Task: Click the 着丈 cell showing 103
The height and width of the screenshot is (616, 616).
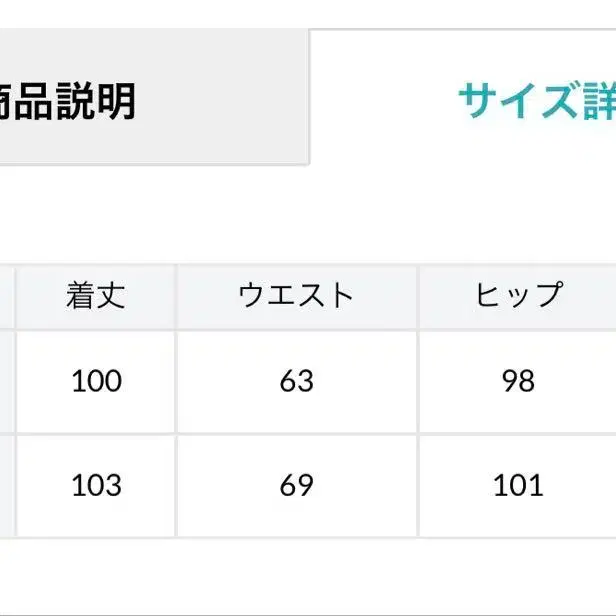Action: [96, 486]
